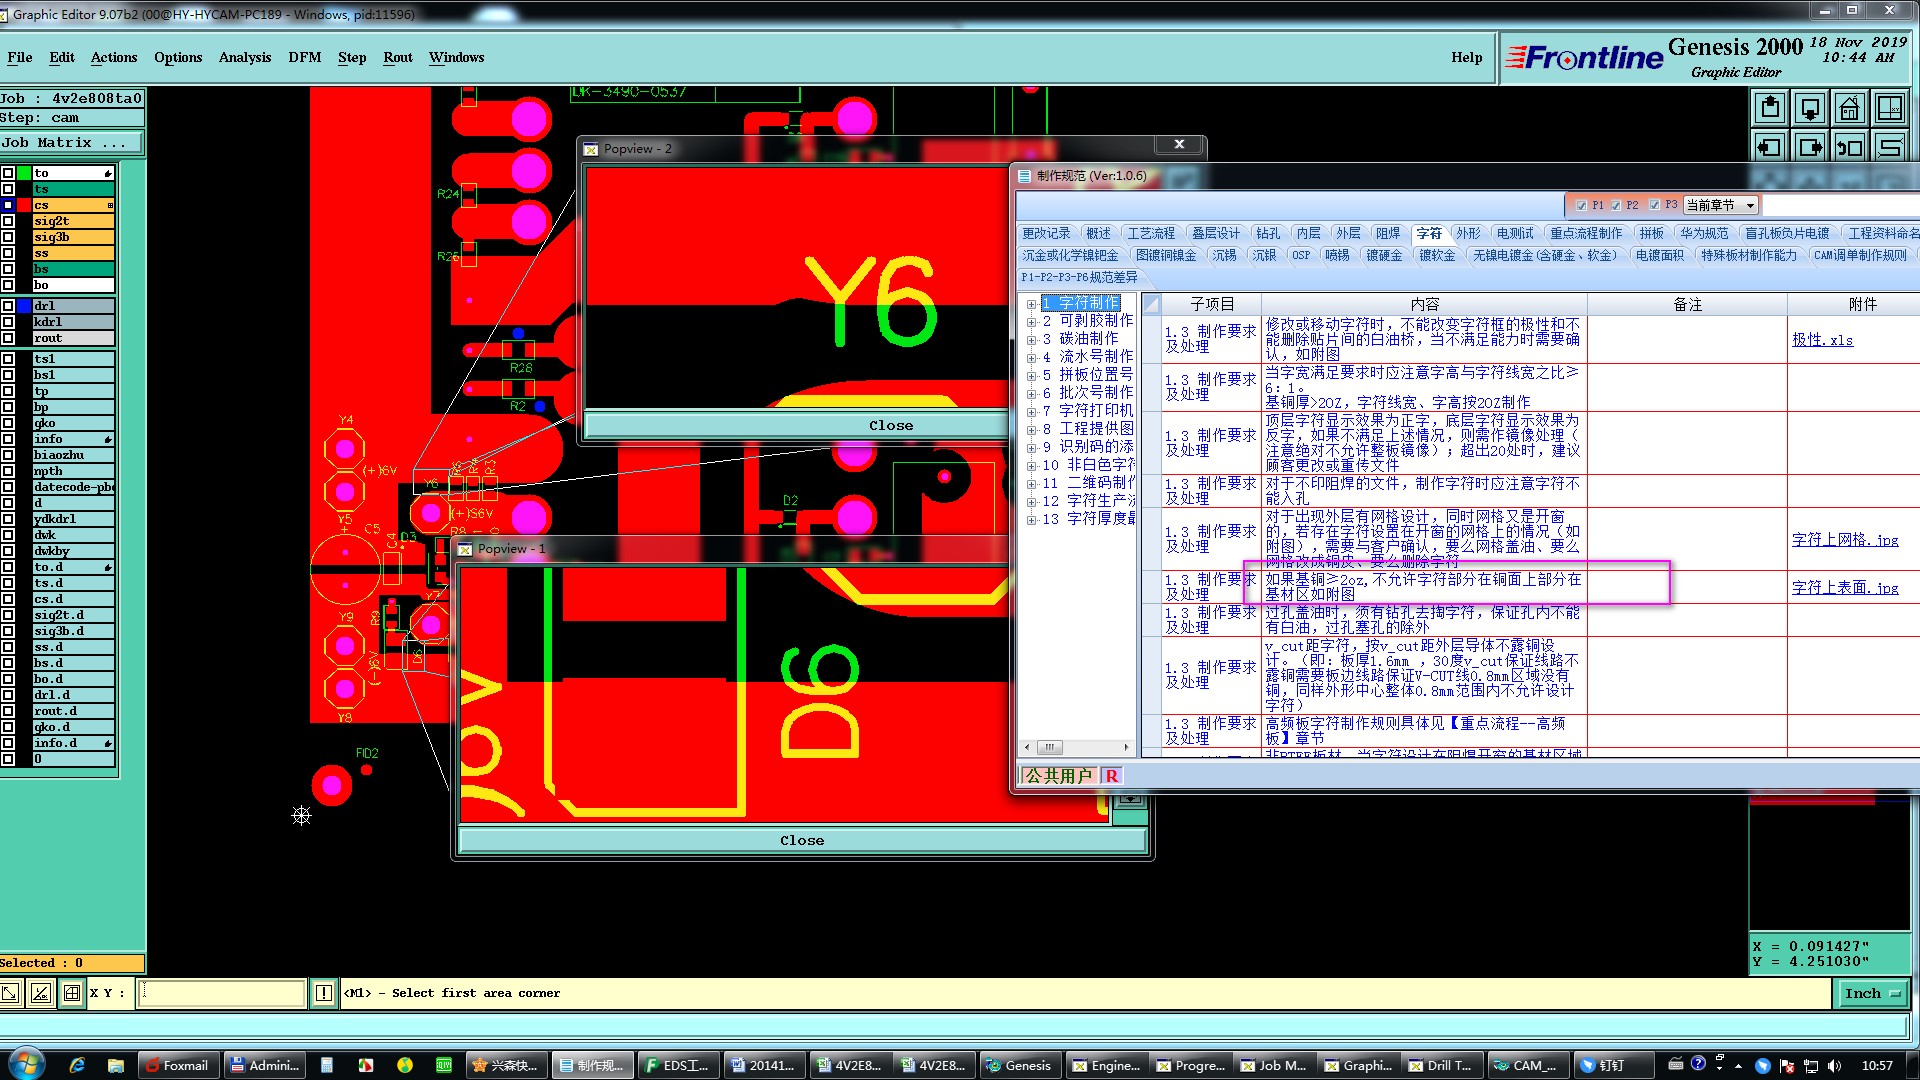This screenshot has height=1080, width=1920.
Task: Click the XY coordinate input field
Action: tap(220, 993)
